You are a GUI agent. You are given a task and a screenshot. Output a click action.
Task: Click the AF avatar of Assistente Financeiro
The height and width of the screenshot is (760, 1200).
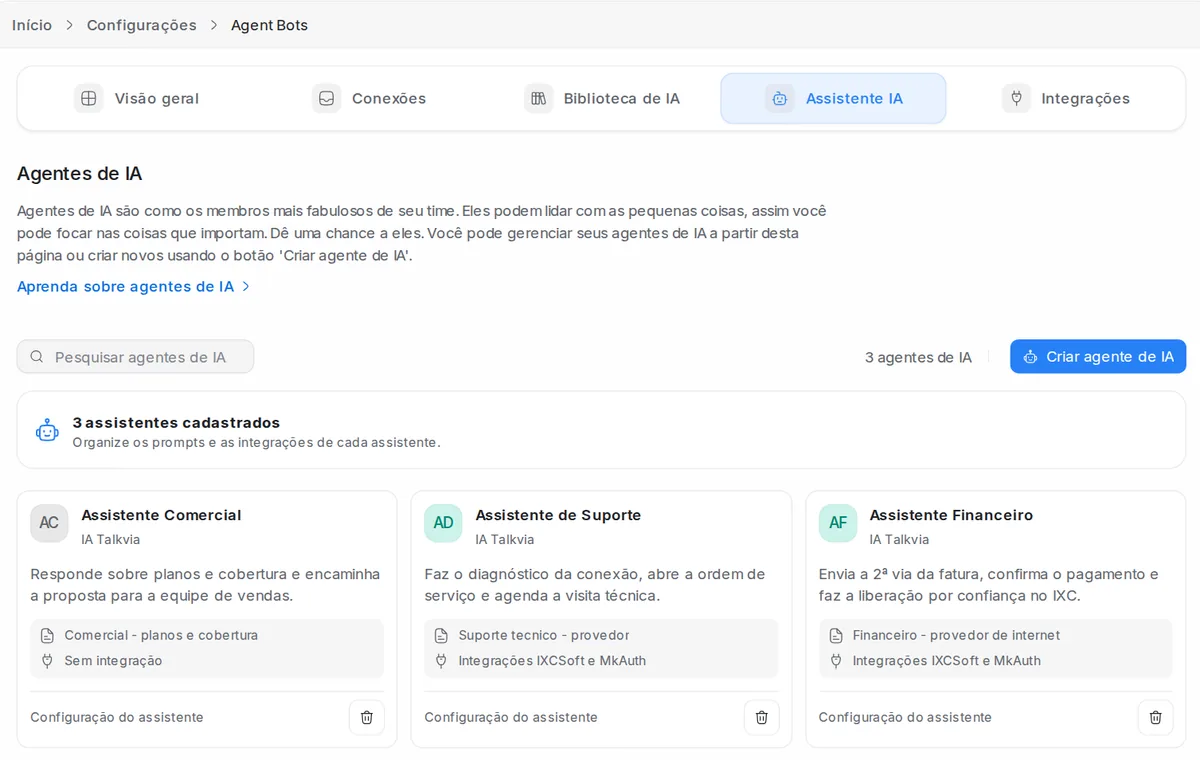point(838,523)
